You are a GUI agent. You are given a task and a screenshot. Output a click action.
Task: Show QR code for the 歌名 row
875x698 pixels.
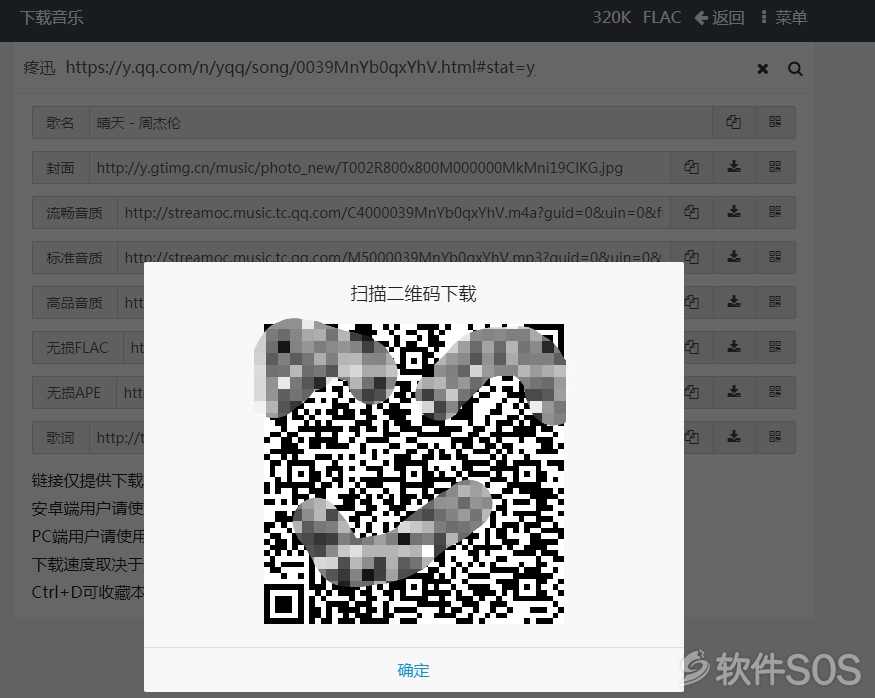click(775, 122)
